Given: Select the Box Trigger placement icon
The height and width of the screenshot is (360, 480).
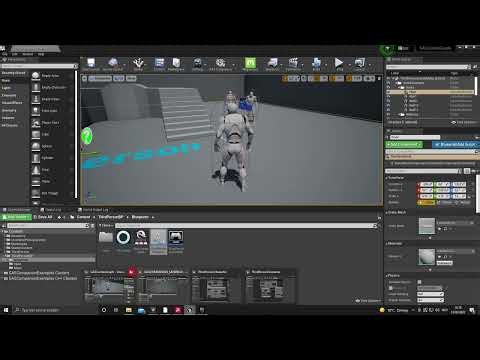Looking at the screenshot, I should click(36, 193).
